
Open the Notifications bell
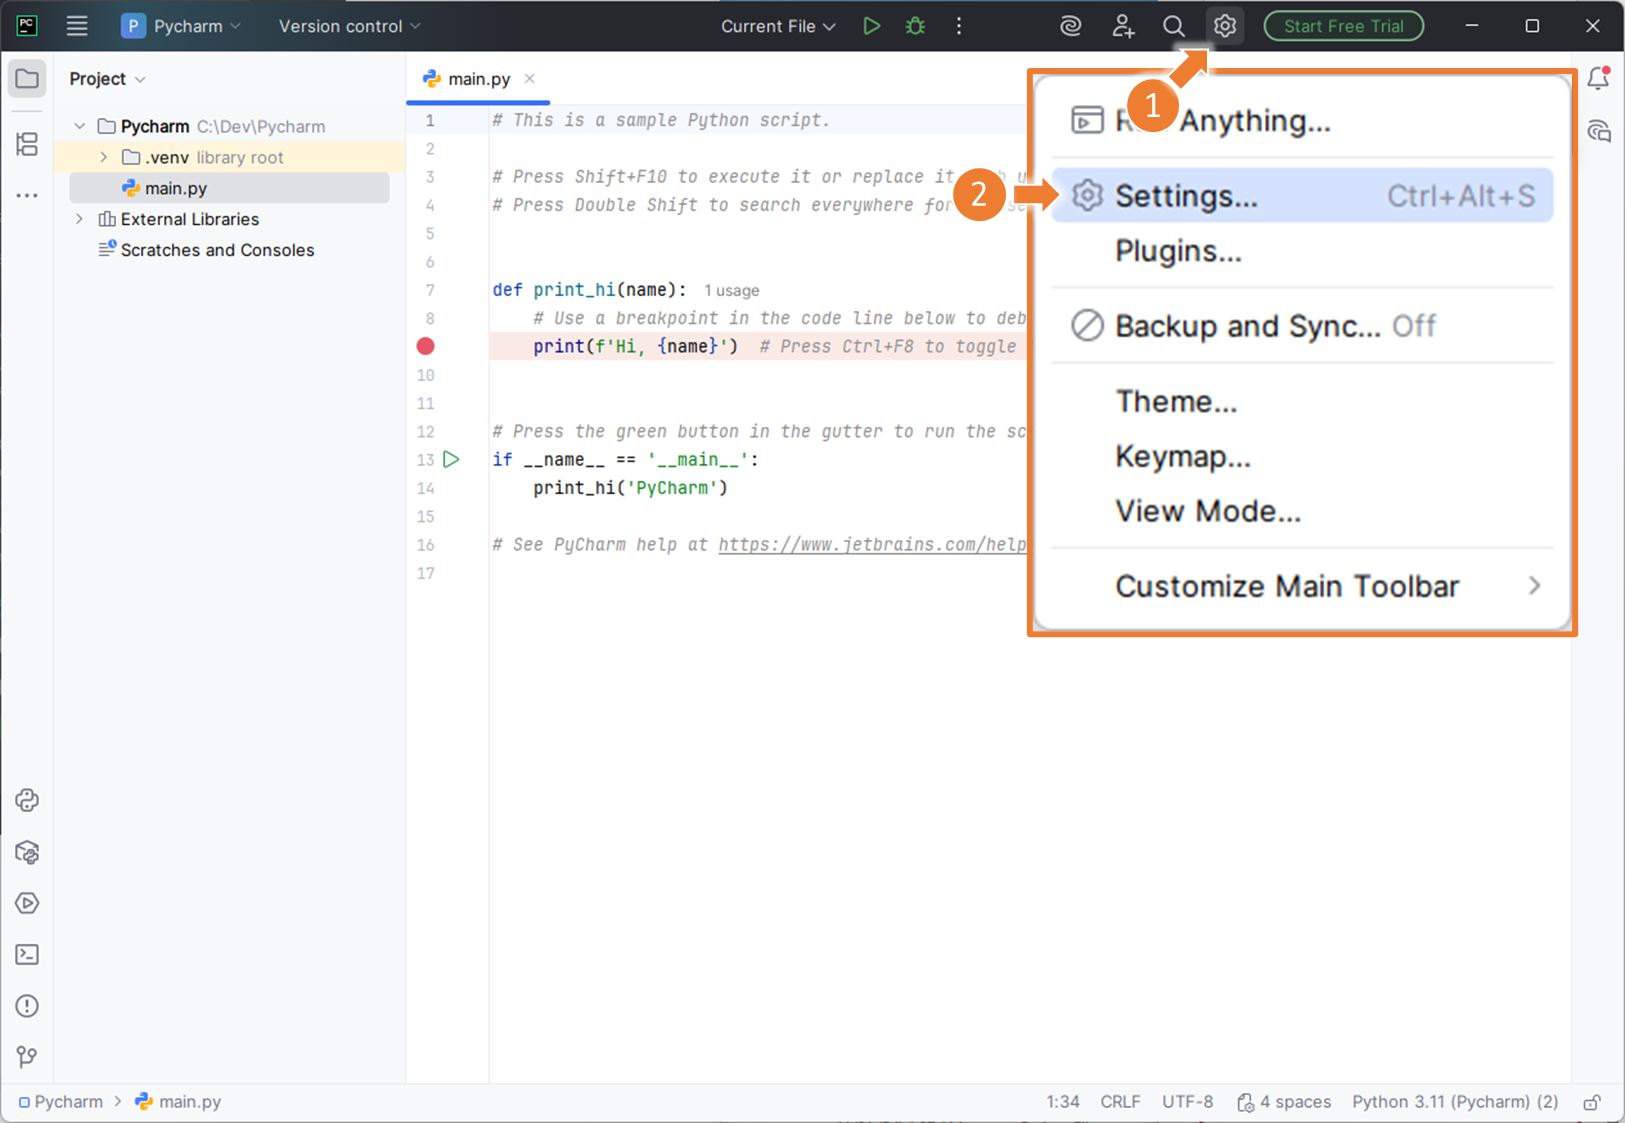1599,79
